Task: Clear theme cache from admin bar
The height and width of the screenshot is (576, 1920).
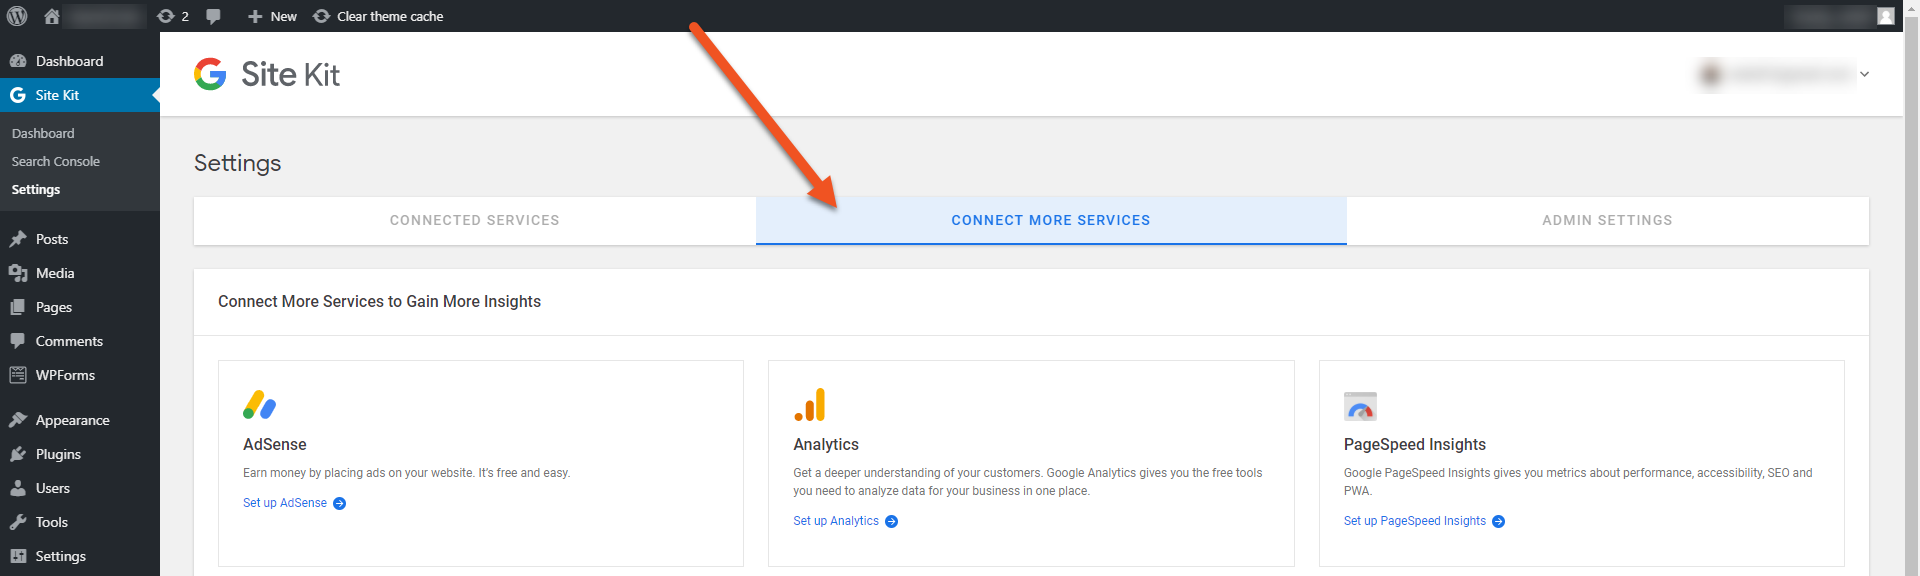Action: click(378, 16)
